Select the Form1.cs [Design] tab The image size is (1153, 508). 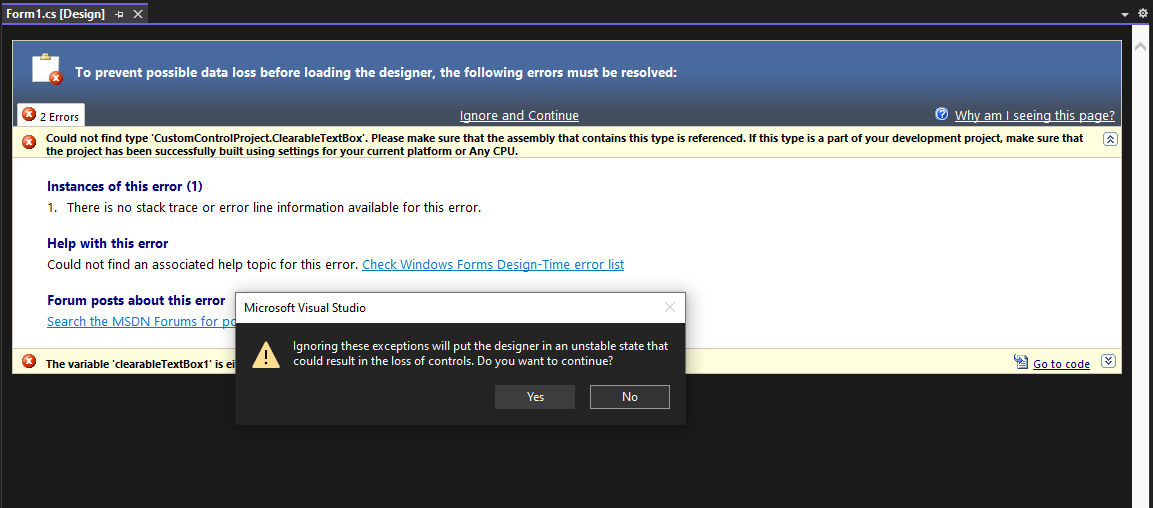pyautogui.click(x=55, y=14)
